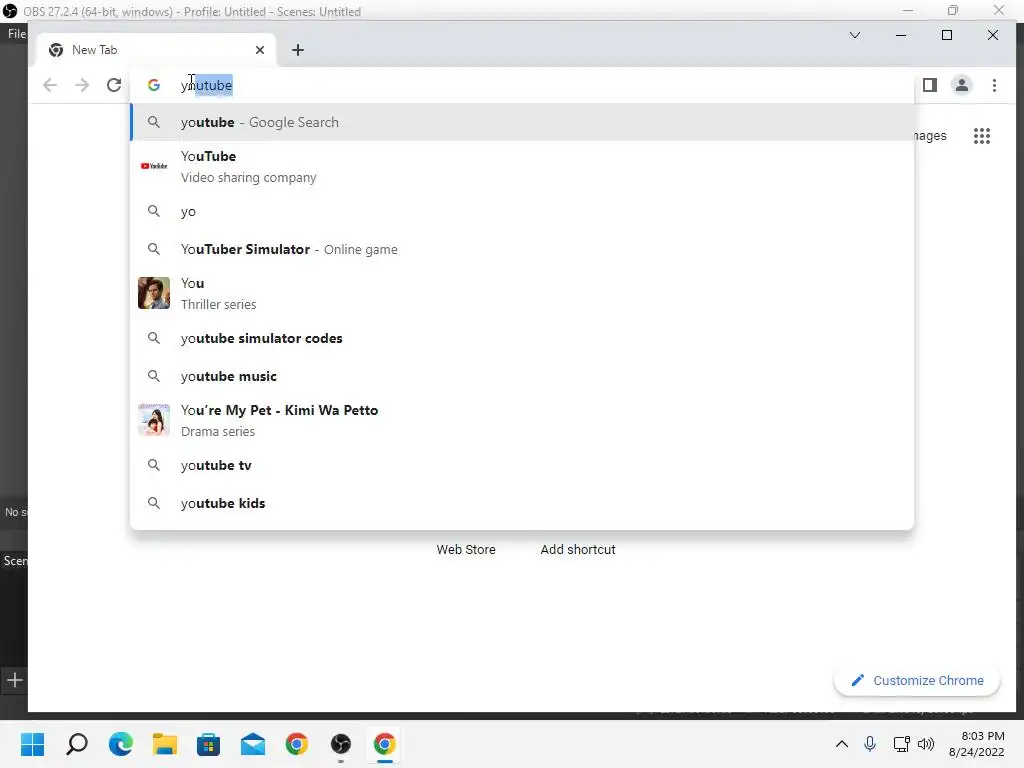Screen dimensions: 1024x768
Task: Click the Chrome back arrow
Action: (x=50, y=85)
